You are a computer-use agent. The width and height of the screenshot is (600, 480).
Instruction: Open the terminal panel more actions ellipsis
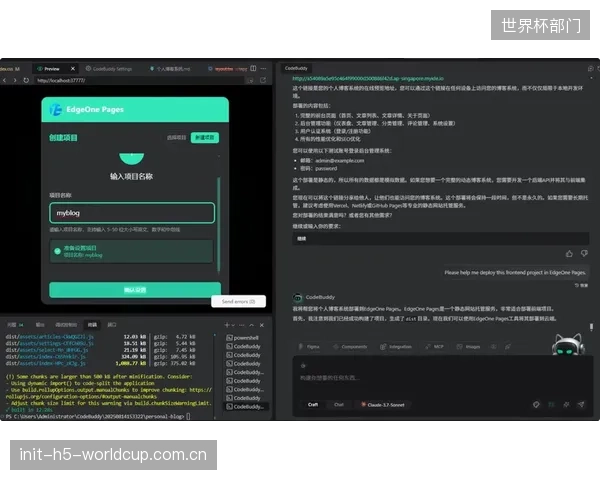(241, 325)
